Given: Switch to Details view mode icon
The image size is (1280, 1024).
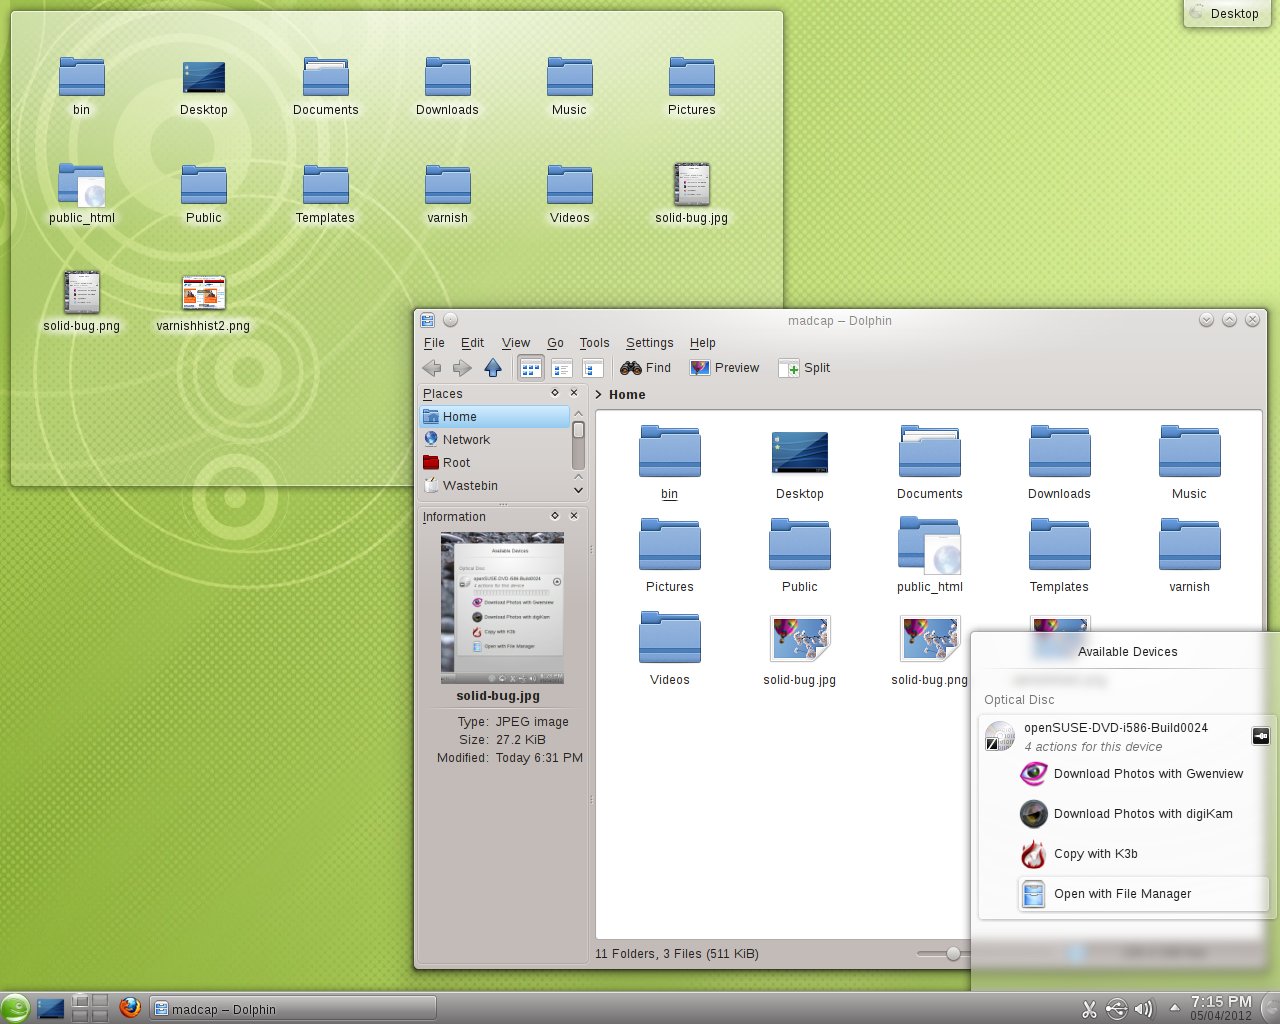Looking at the screenshot, I should tap(561, 368).
